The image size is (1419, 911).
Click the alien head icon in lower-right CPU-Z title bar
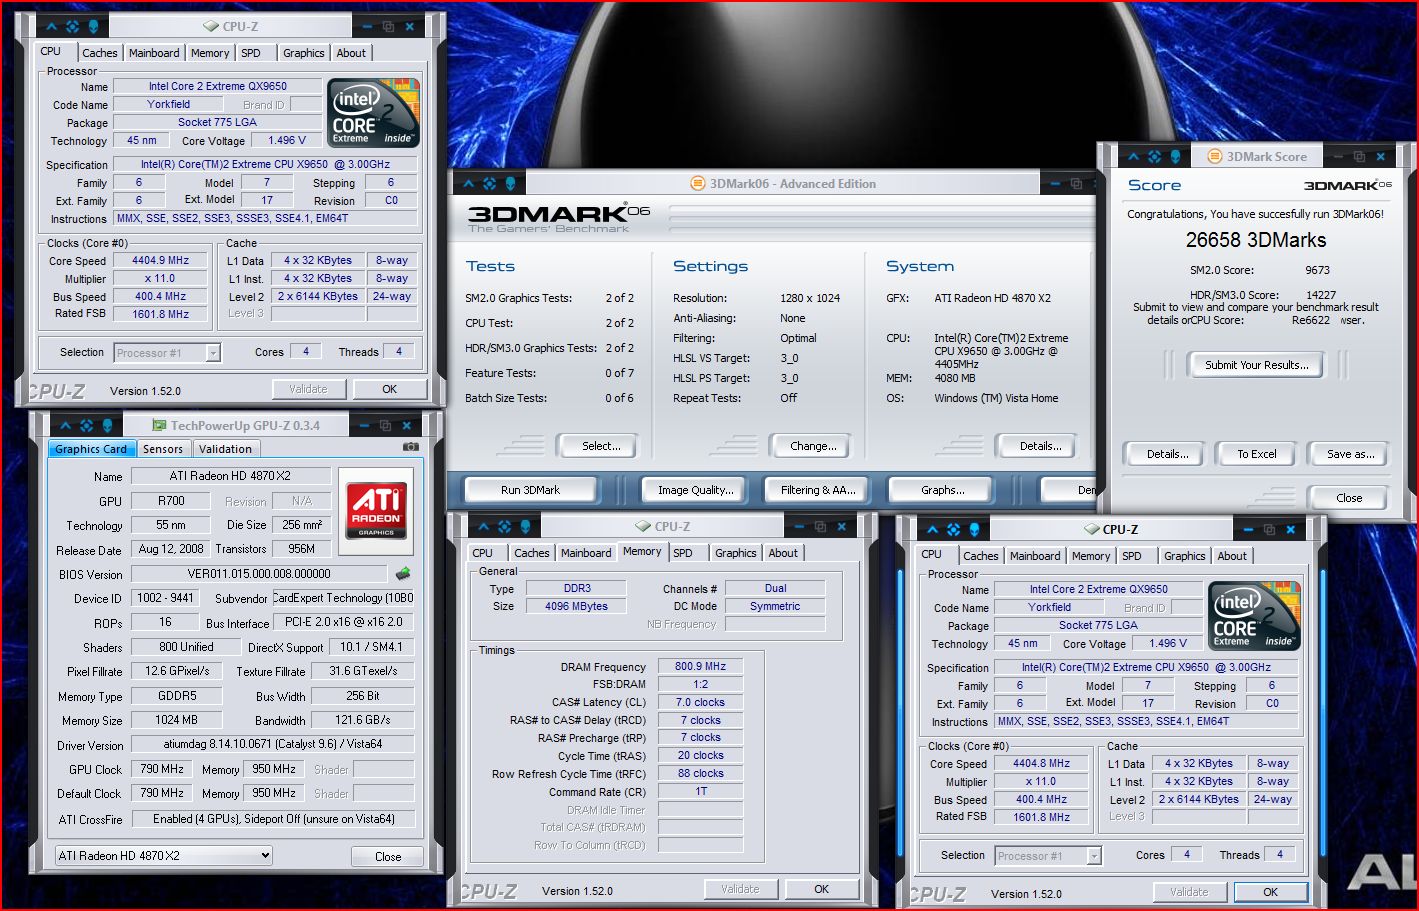click(x=975, y=529)
